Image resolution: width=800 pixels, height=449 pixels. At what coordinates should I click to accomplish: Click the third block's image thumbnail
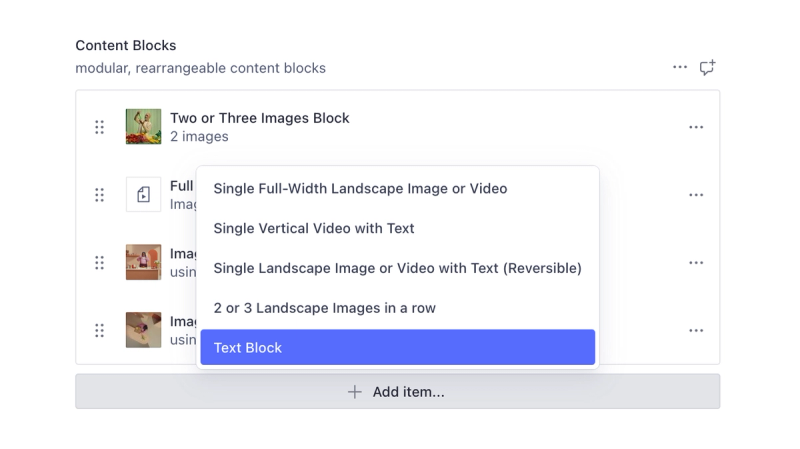pos(143,263)
